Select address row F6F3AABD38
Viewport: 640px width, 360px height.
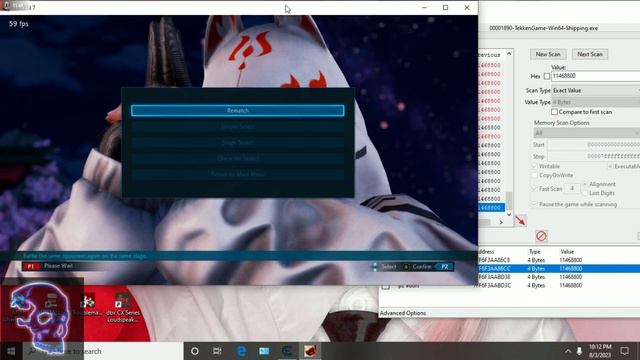559,277
